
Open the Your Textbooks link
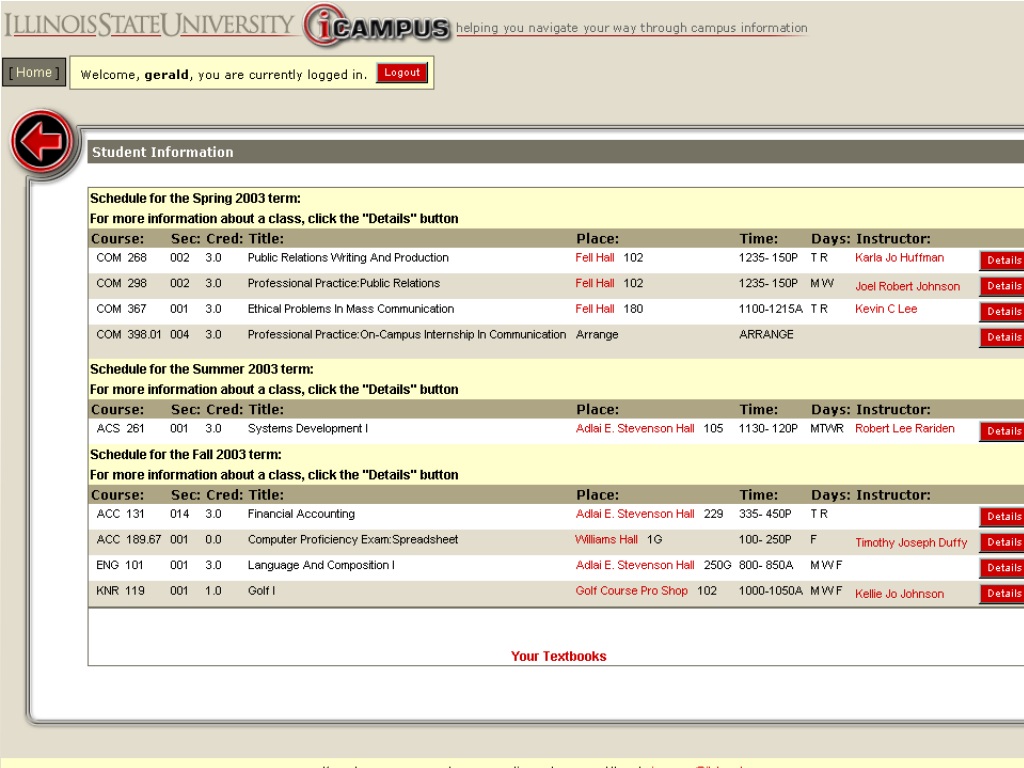(x=558, y=656)
